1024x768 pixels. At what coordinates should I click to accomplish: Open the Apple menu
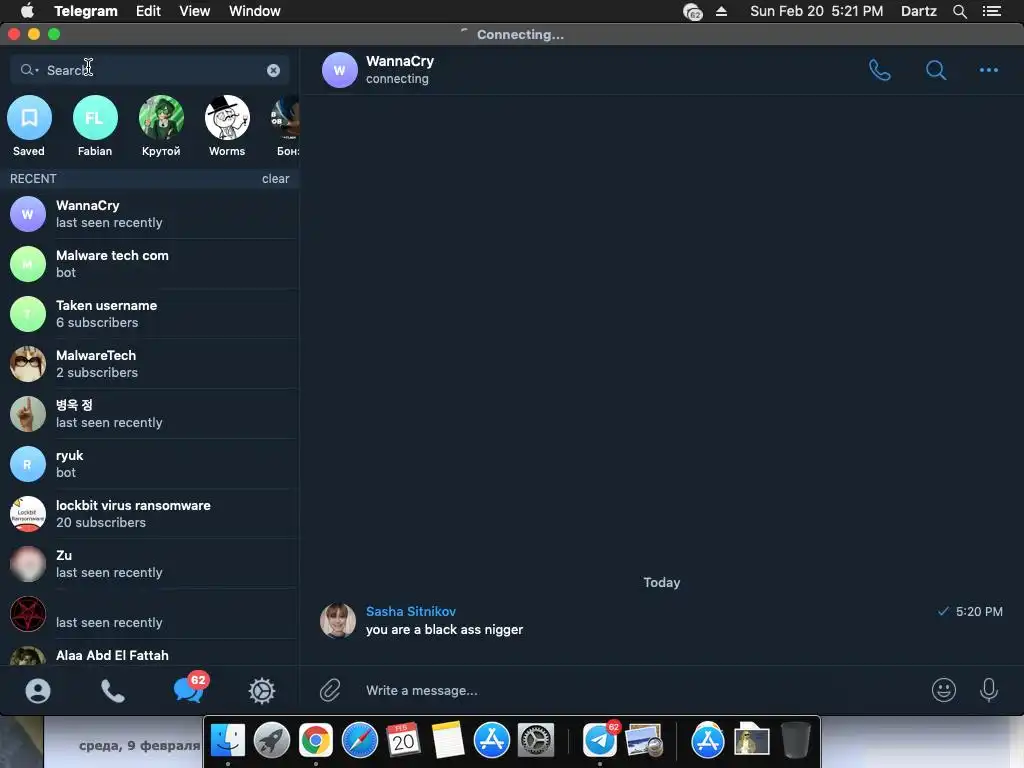(x=27, y=11)
